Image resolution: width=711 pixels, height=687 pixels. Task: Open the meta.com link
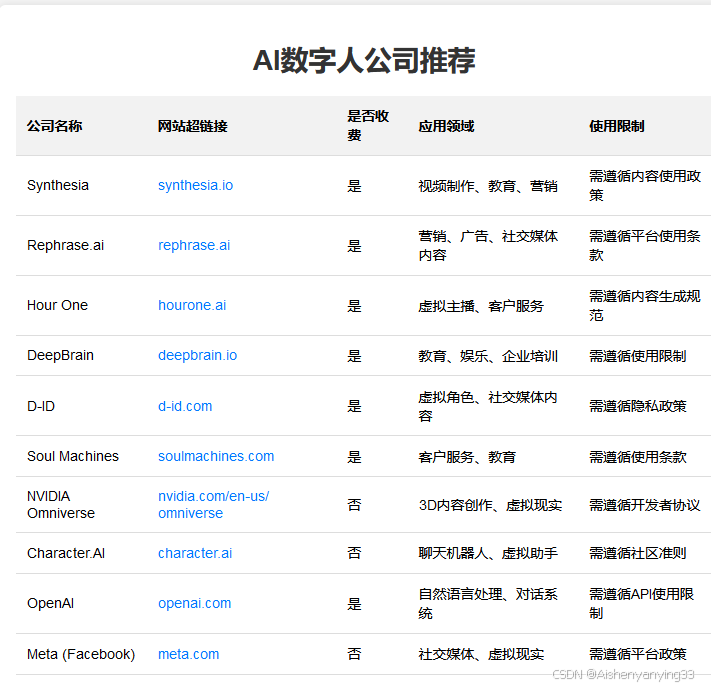click(x=189, y=654)
